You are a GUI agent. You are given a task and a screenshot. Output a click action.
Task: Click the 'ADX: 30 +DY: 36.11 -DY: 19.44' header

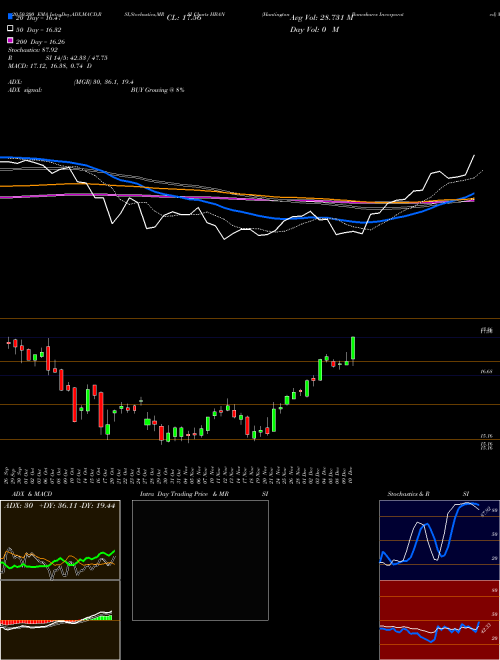coord(59,506)
